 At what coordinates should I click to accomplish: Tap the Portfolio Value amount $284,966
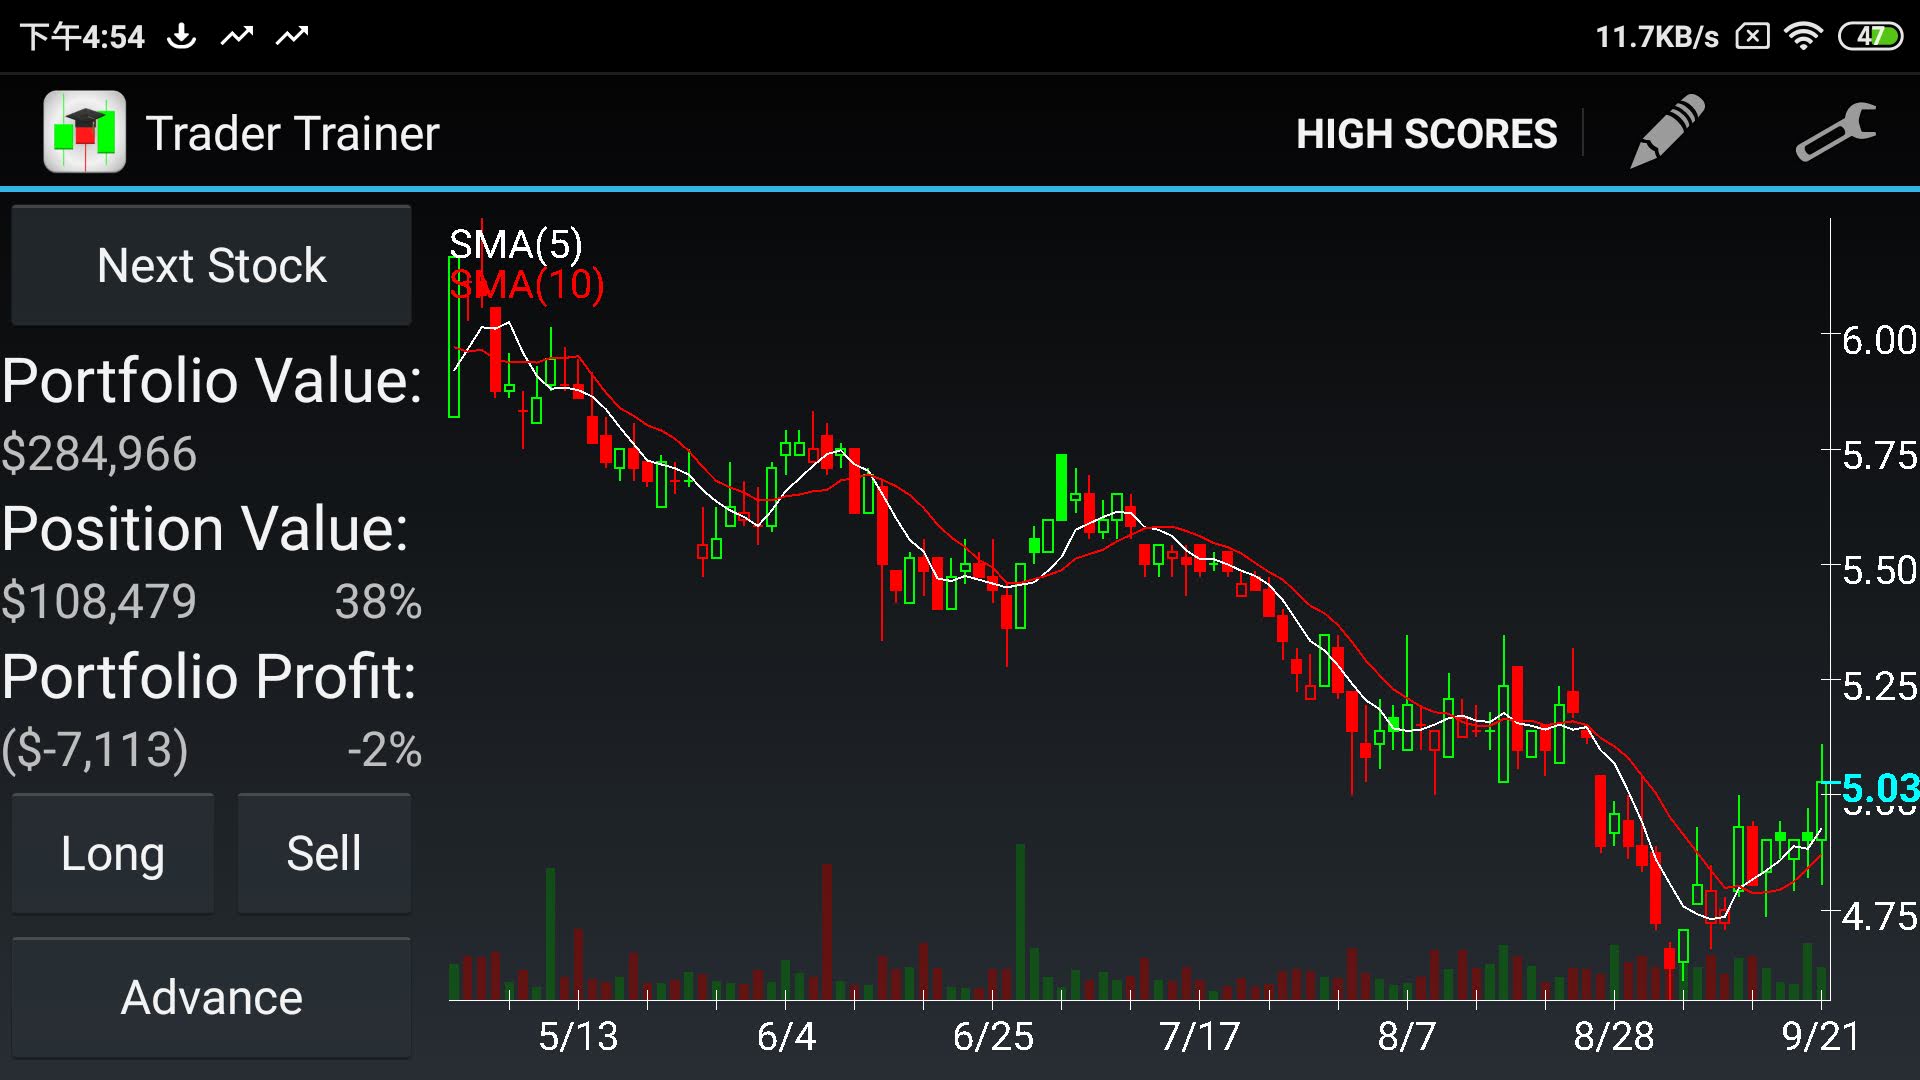click(100, 454)
